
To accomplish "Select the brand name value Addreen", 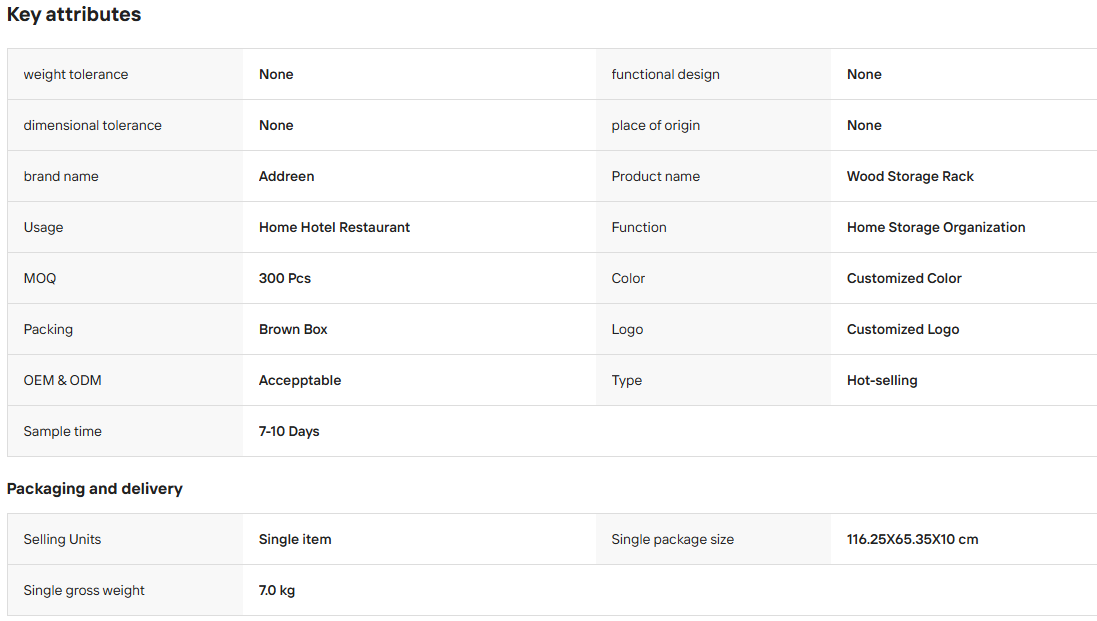I will [x=286, y=176].
